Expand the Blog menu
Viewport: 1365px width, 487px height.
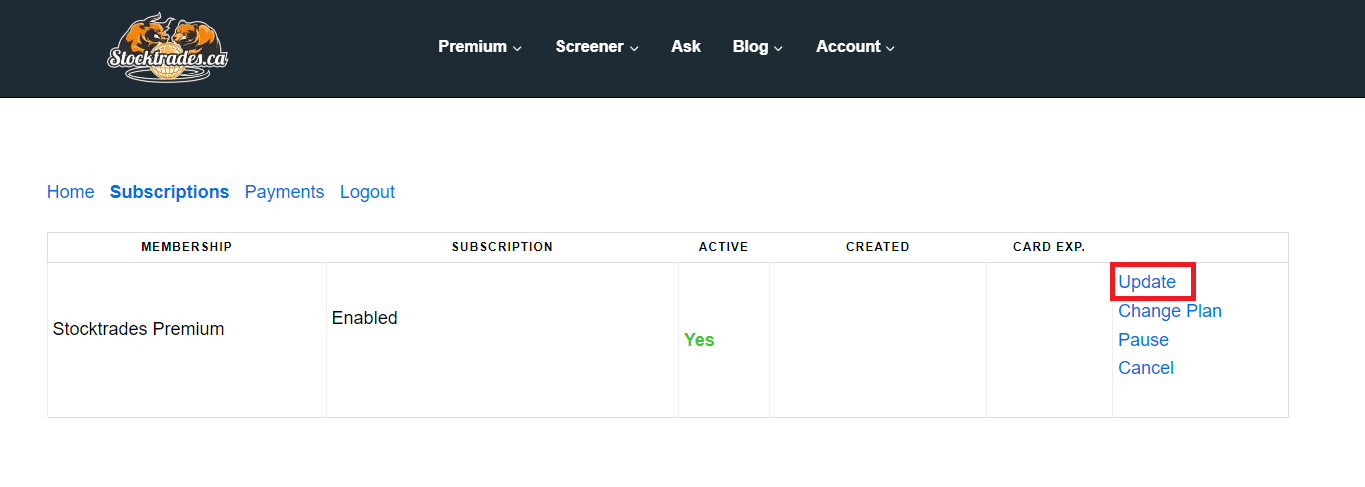757,47
